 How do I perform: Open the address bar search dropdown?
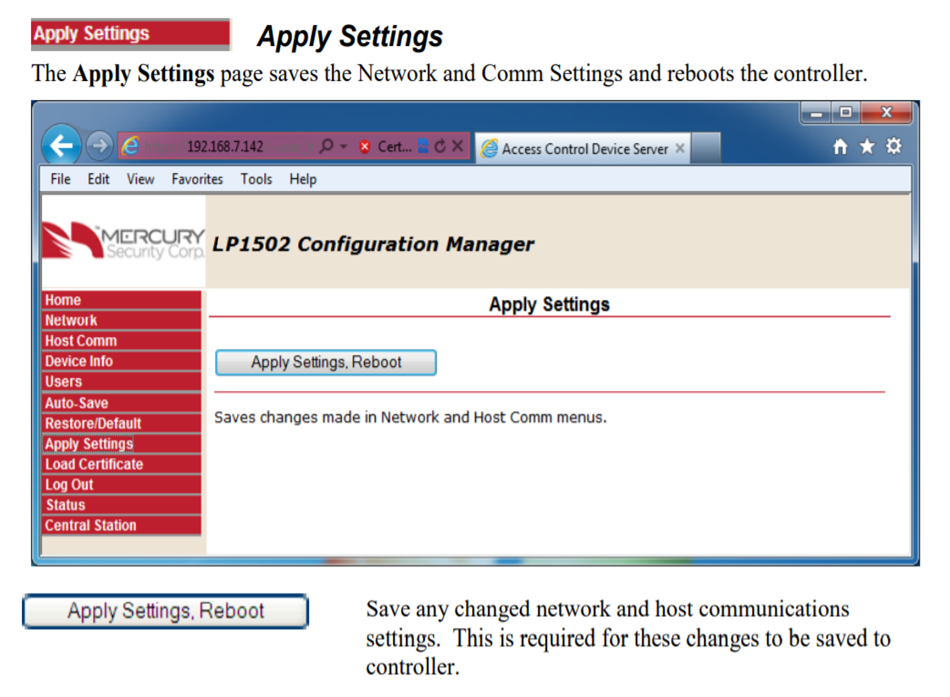pos(344,145)
